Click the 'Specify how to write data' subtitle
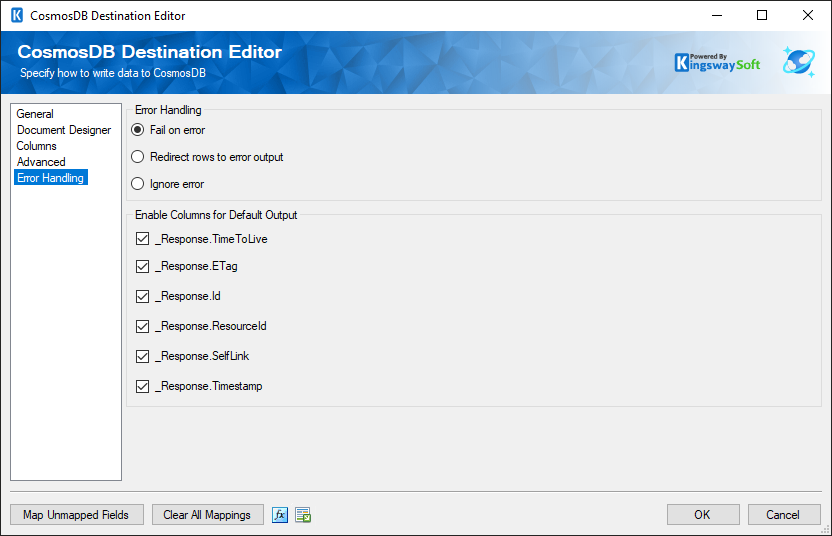This screenshot has width=832, height=536. coord(112,73)
